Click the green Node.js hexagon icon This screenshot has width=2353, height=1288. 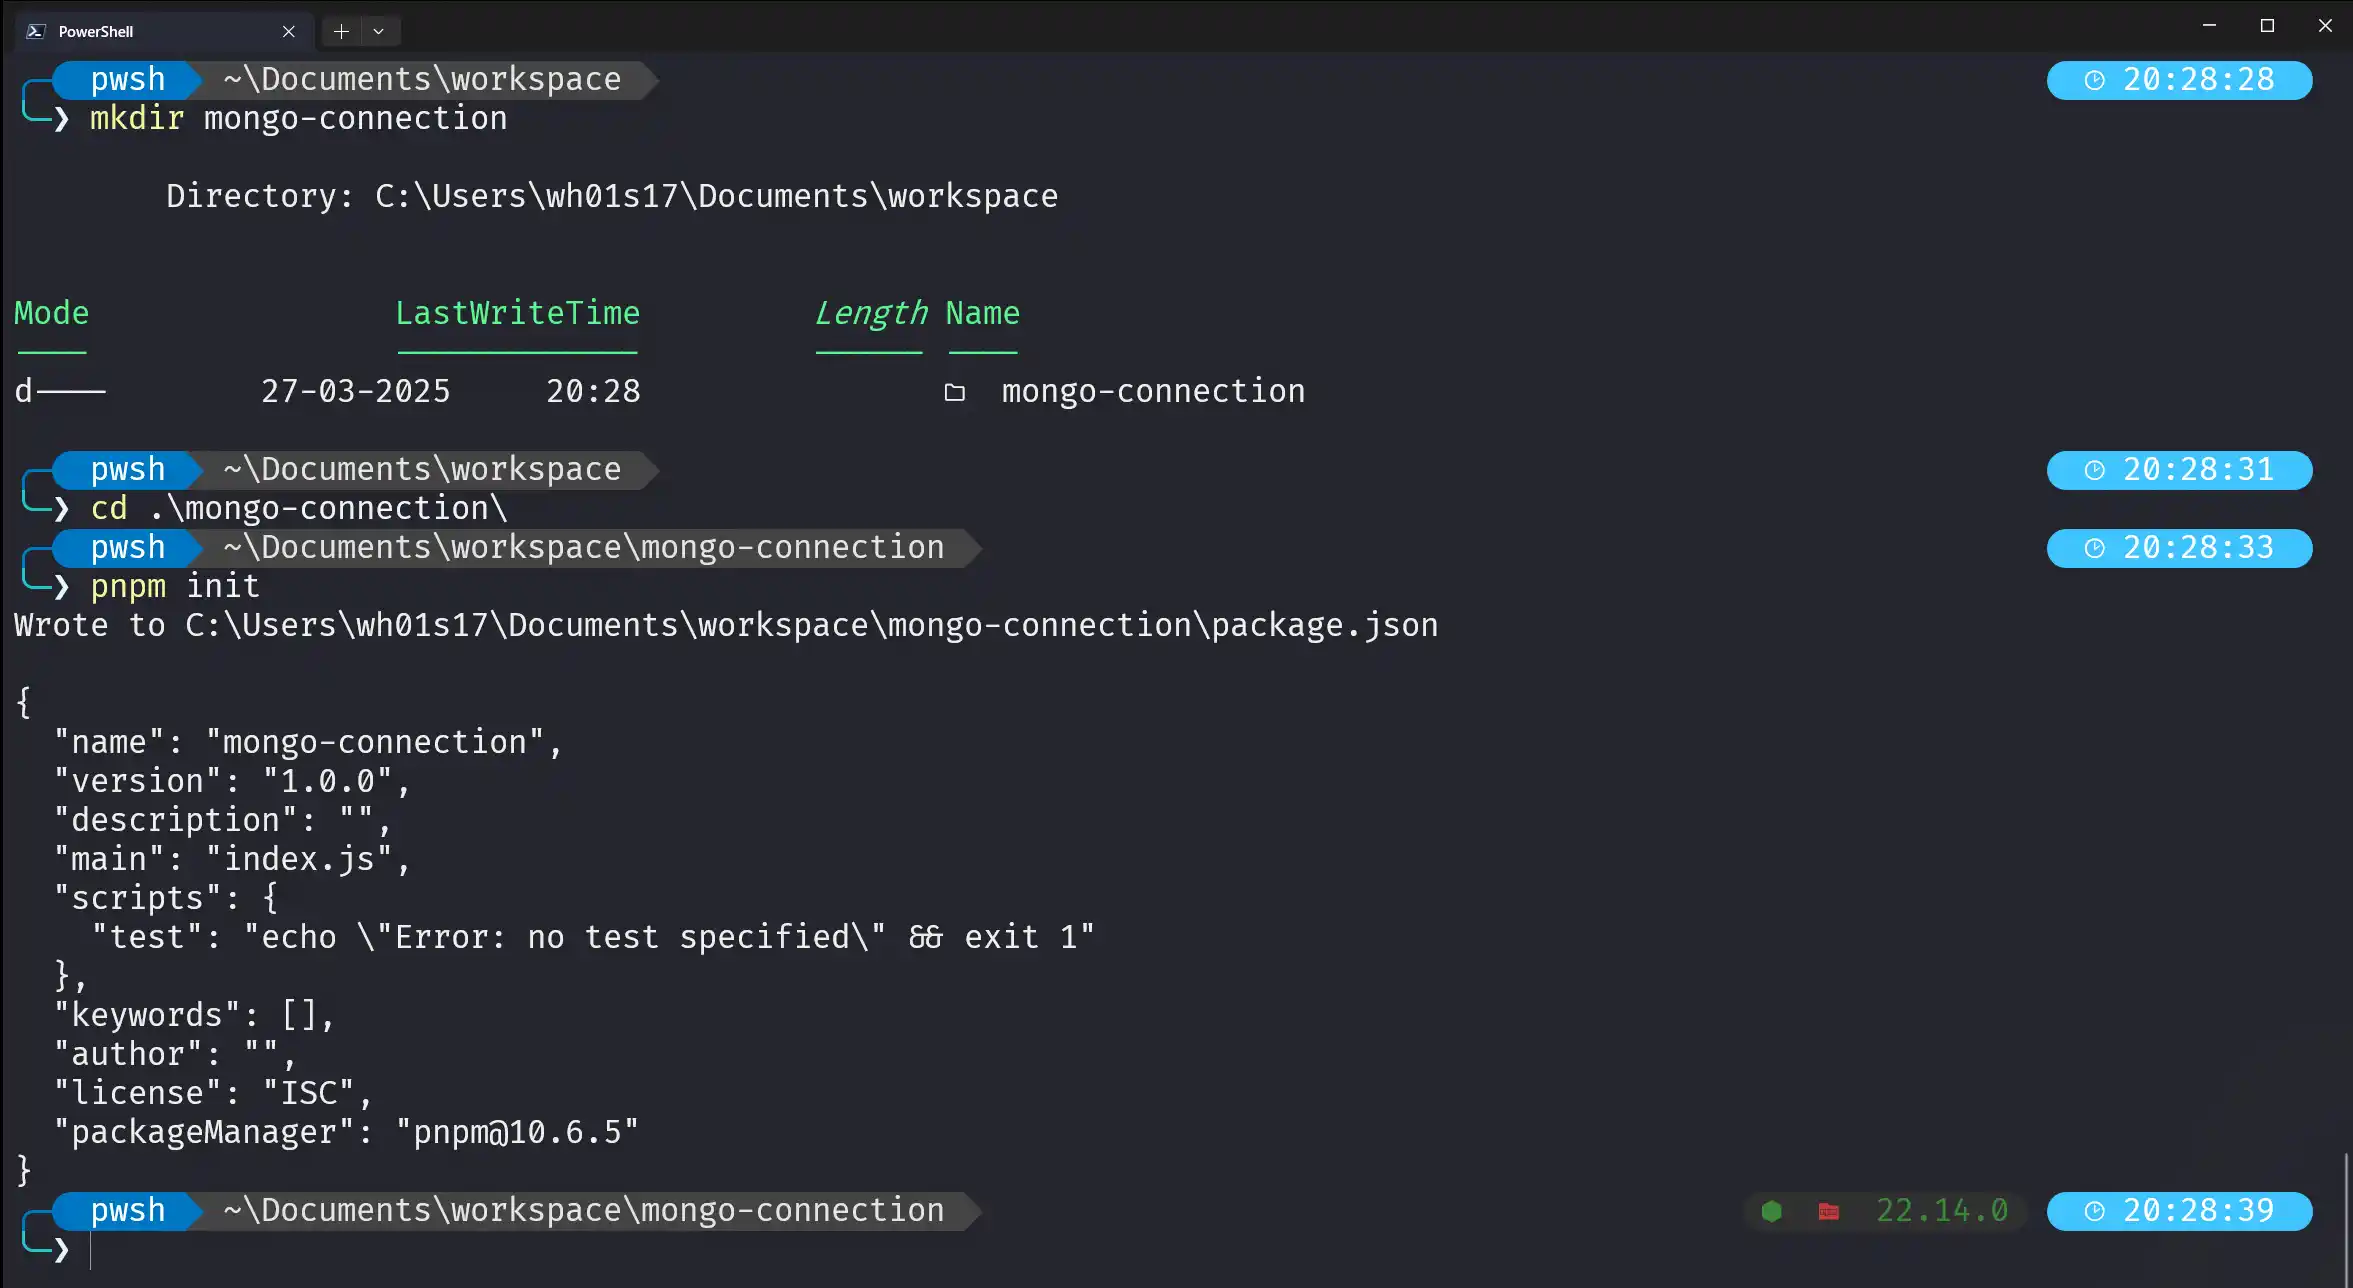(1771, 1211)
